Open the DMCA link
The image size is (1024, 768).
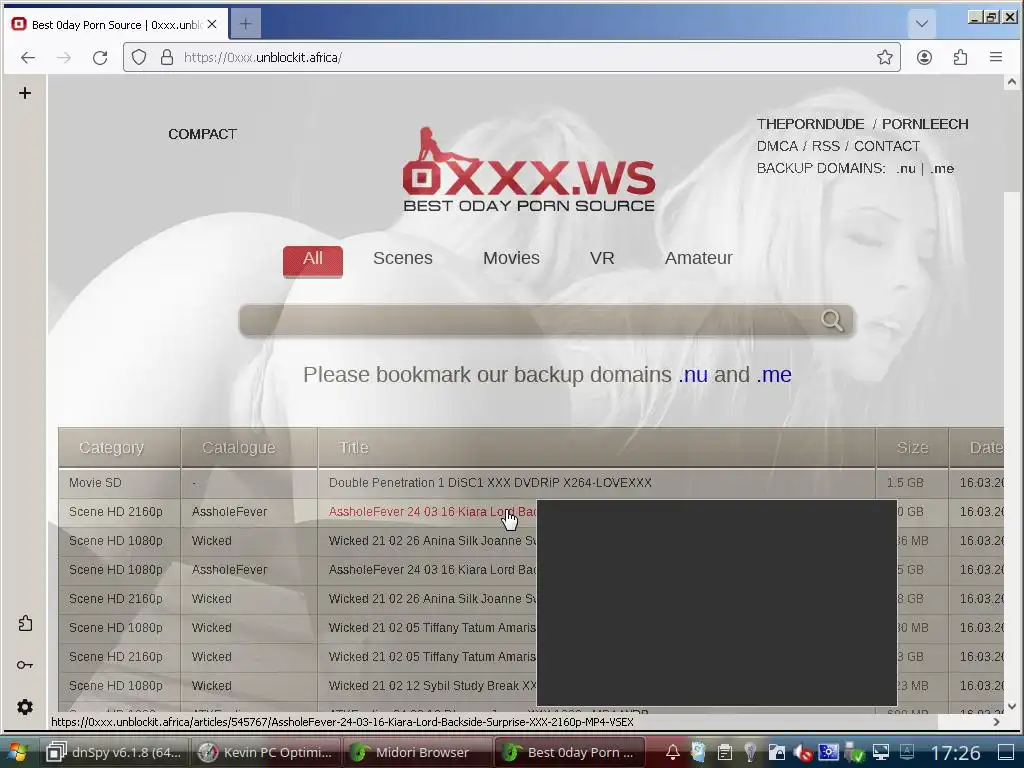777,146
